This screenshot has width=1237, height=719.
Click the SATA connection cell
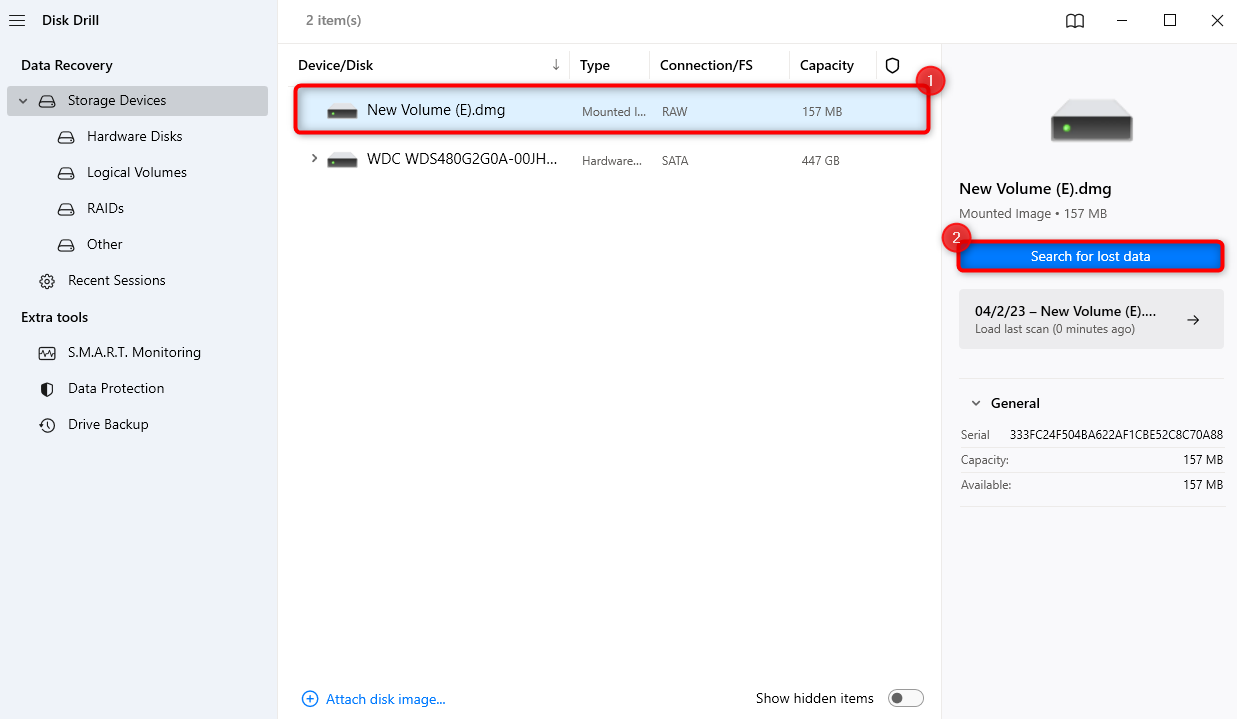click(x=675, y=161)
